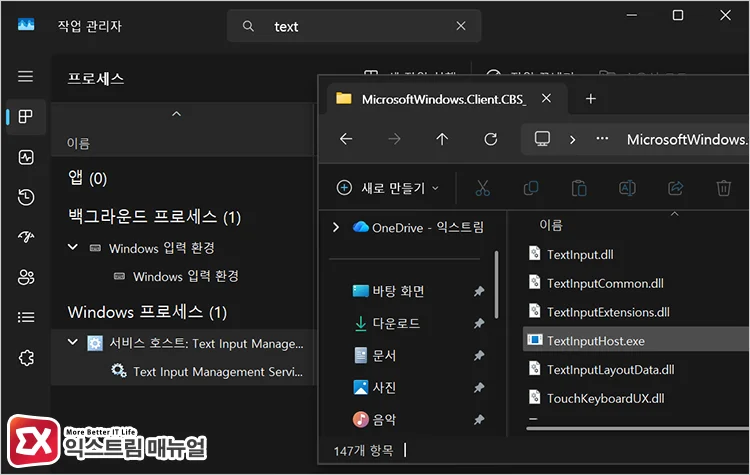Open Startup apps page icon
Image resolution: width=750 pixels, height=475 pixels.
tap(25, 237)
